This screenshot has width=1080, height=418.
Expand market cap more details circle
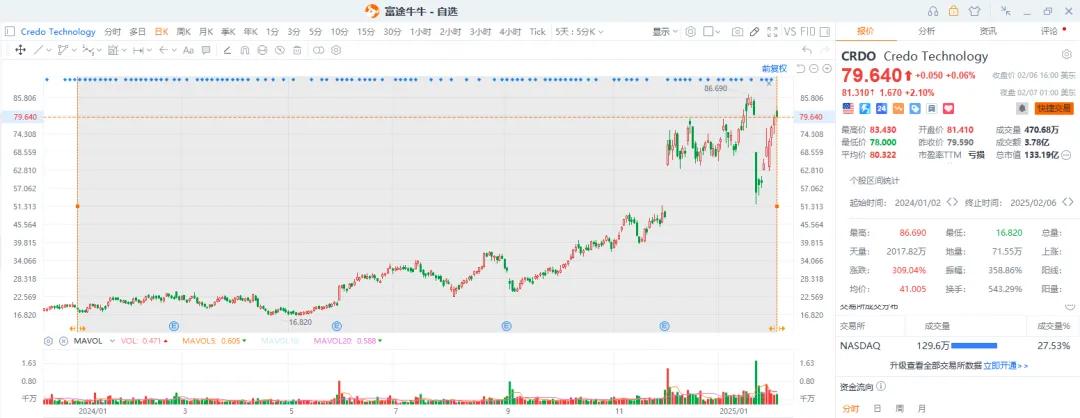[1067, 155]
